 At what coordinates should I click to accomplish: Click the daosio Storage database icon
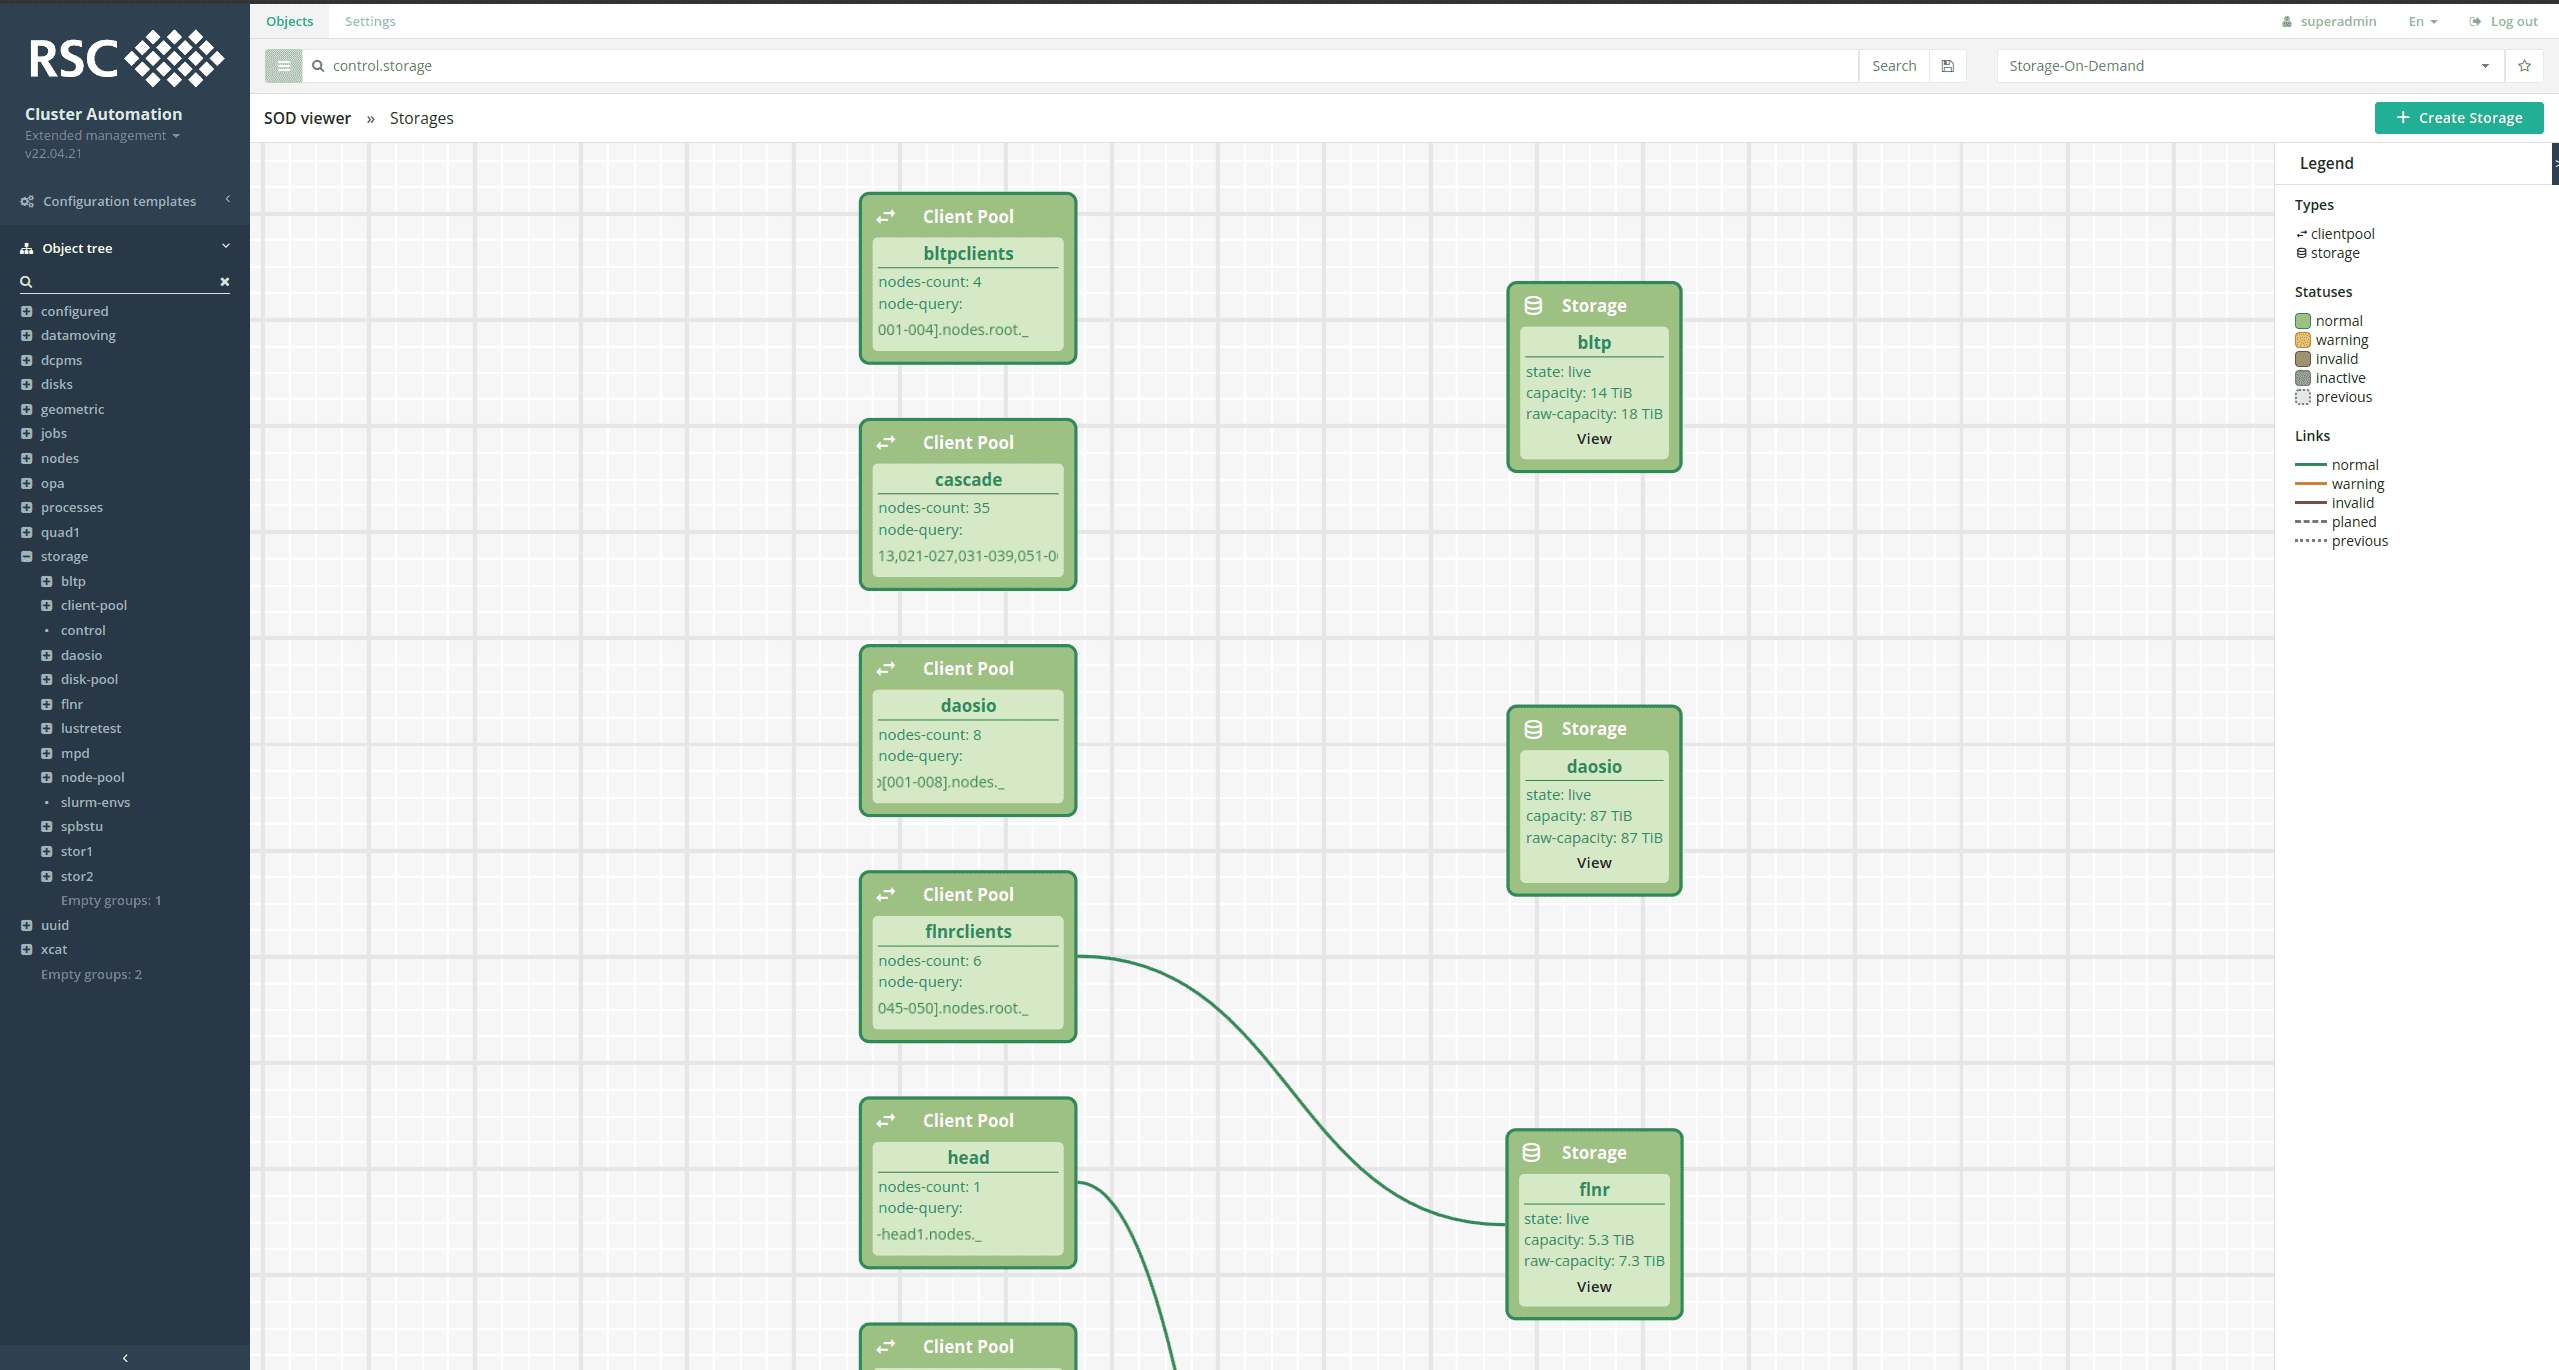[x=1533, y=729]
